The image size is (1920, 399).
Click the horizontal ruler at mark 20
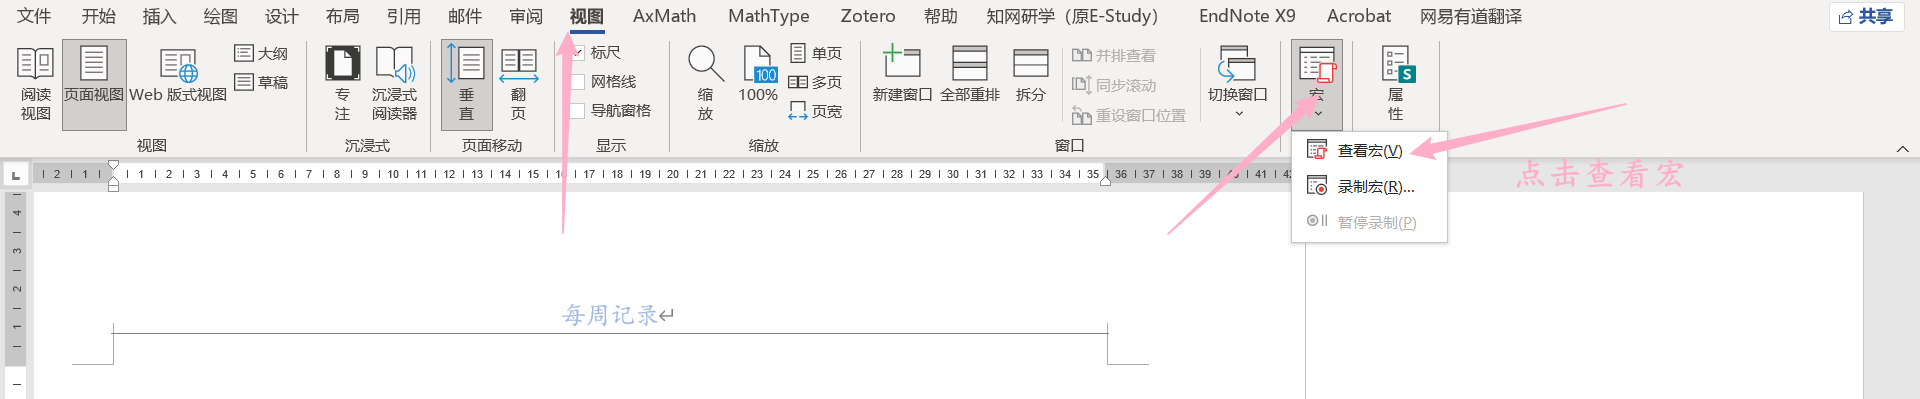tap(673, 174)
